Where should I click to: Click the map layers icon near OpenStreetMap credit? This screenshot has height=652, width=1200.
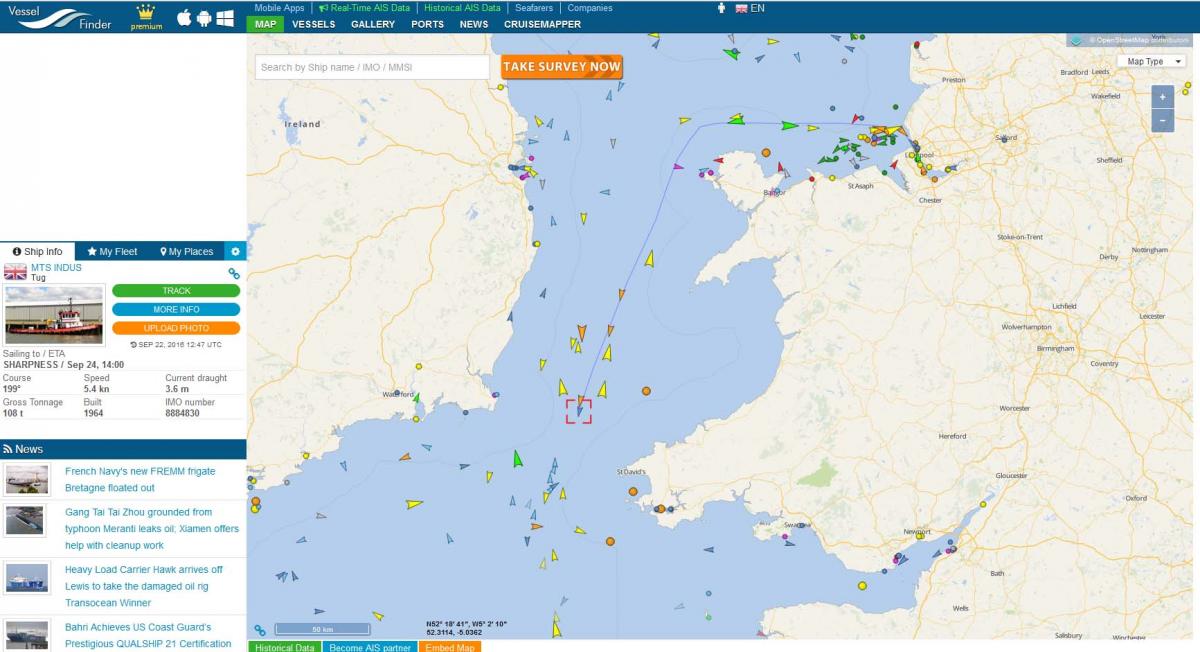point(1076,40)
